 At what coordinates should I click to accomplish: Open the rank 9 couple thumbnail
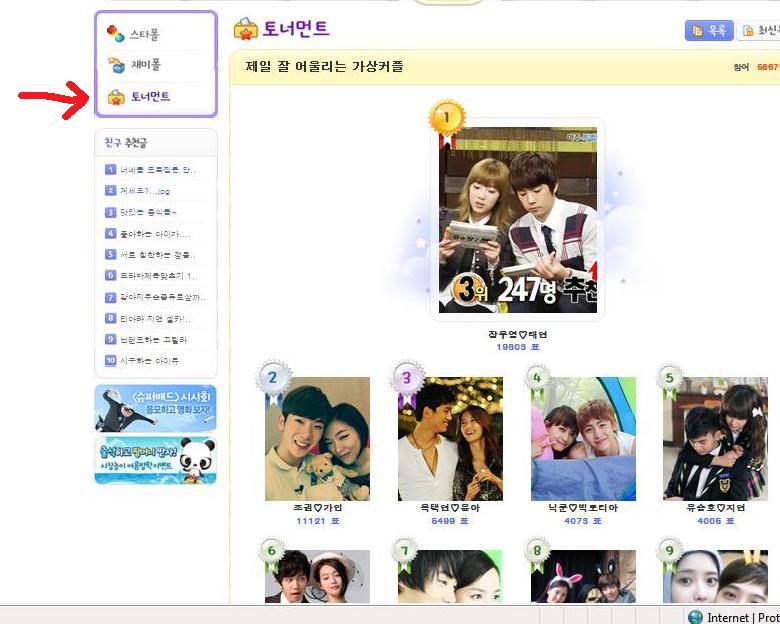(x=715, y=576)
